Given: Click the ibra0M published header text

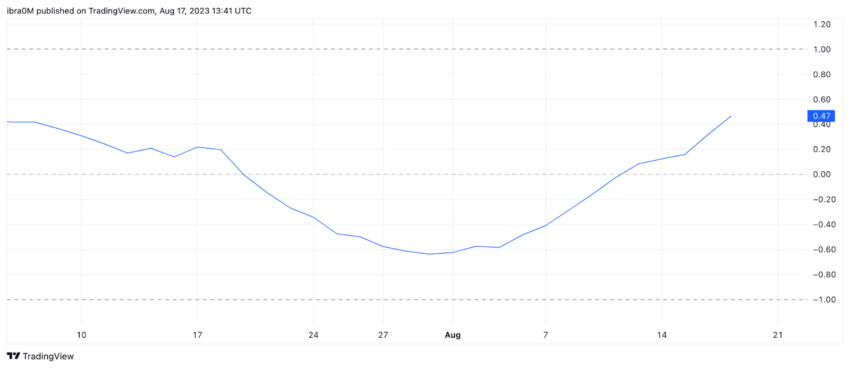Looking at the screenshot, I should (x=128, y=11).
